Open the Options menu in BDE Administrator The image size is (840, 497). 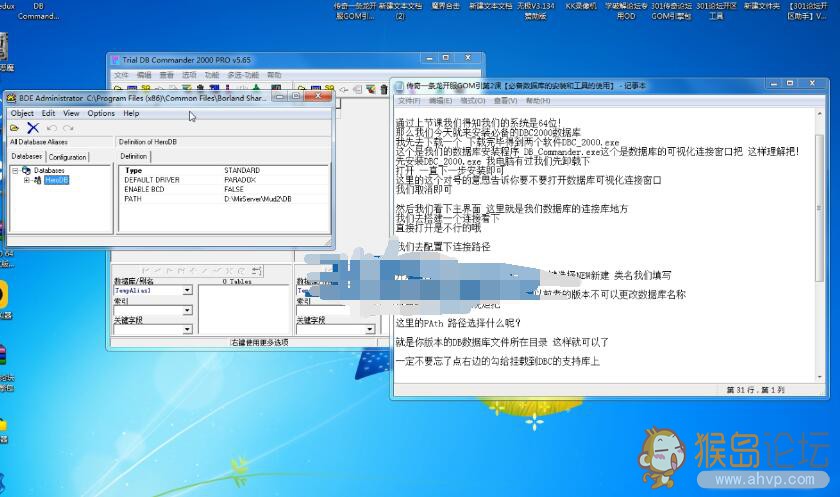(101, 114)
